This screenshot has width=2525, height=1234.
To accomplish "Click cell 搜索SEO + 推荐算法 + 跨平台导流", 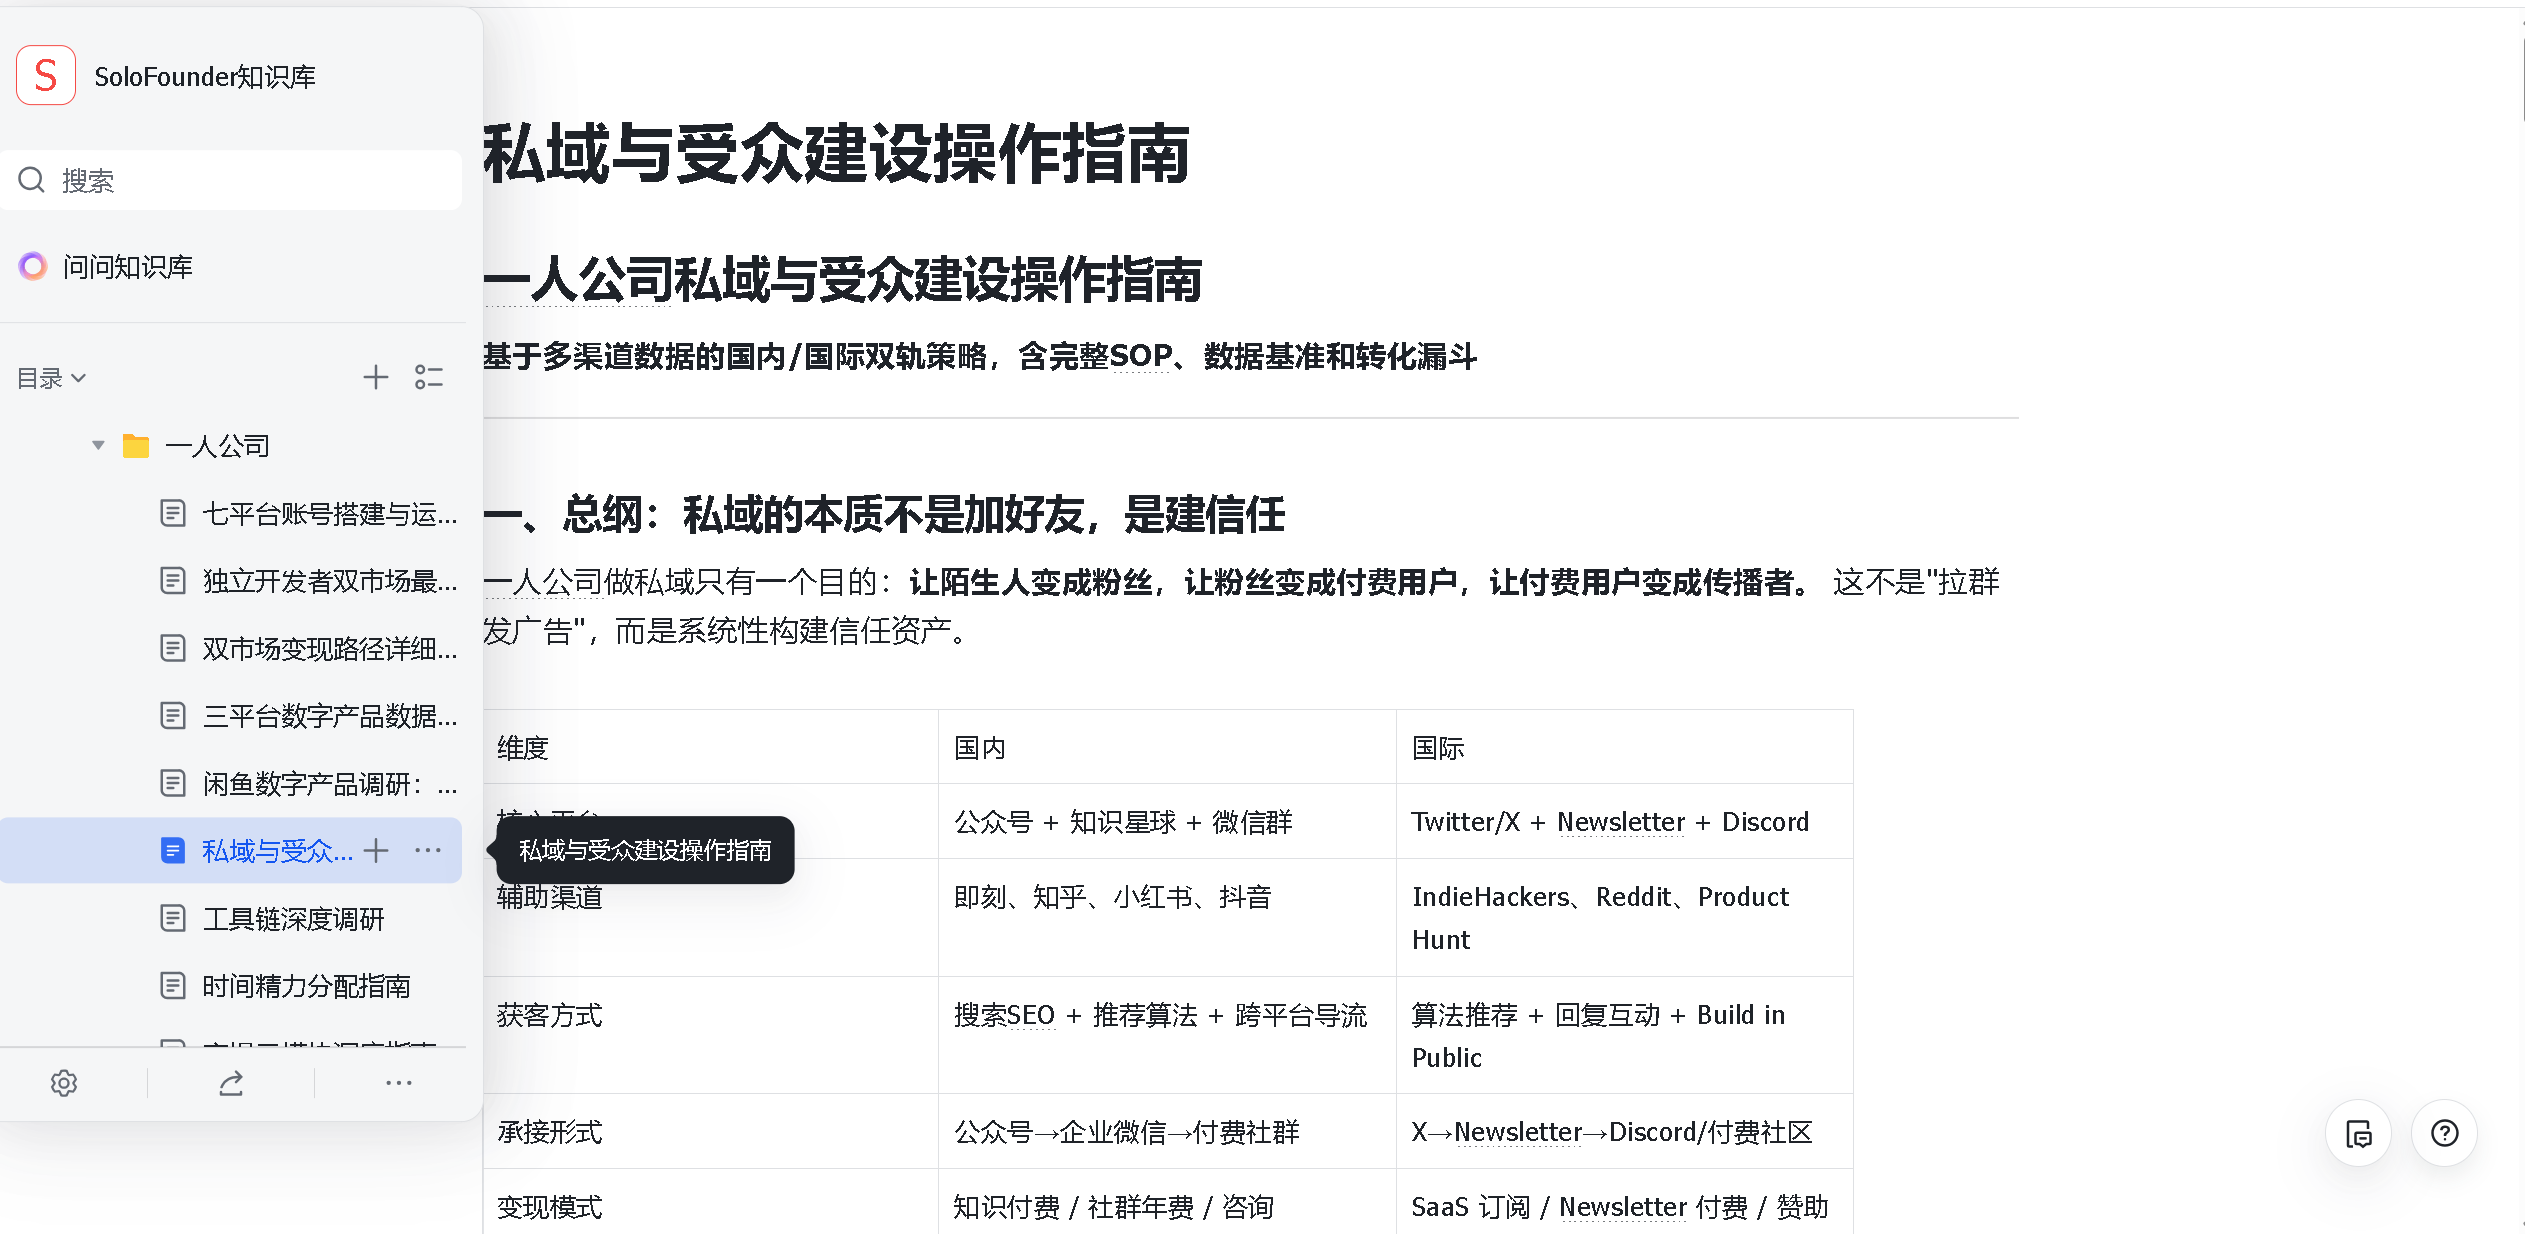I will pos(1167,1036).
